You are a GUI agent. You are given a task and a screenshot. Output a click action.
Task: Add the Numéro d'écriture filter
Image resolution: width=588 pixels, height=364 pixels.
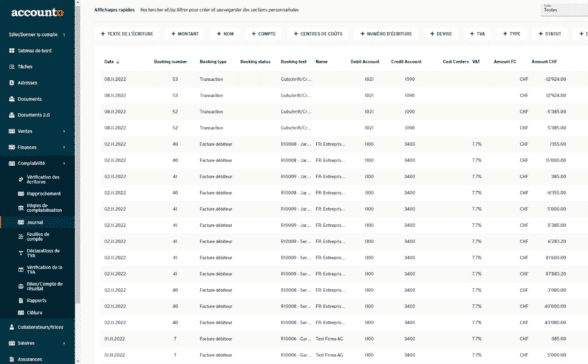coord(386,34)
